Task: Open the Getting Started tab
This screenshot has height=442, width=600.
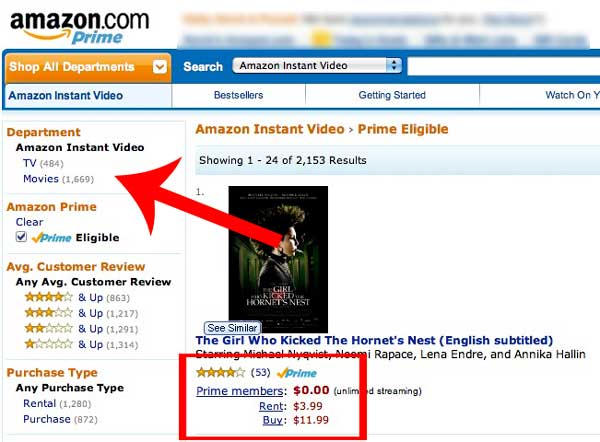Action: pos(392,95)
